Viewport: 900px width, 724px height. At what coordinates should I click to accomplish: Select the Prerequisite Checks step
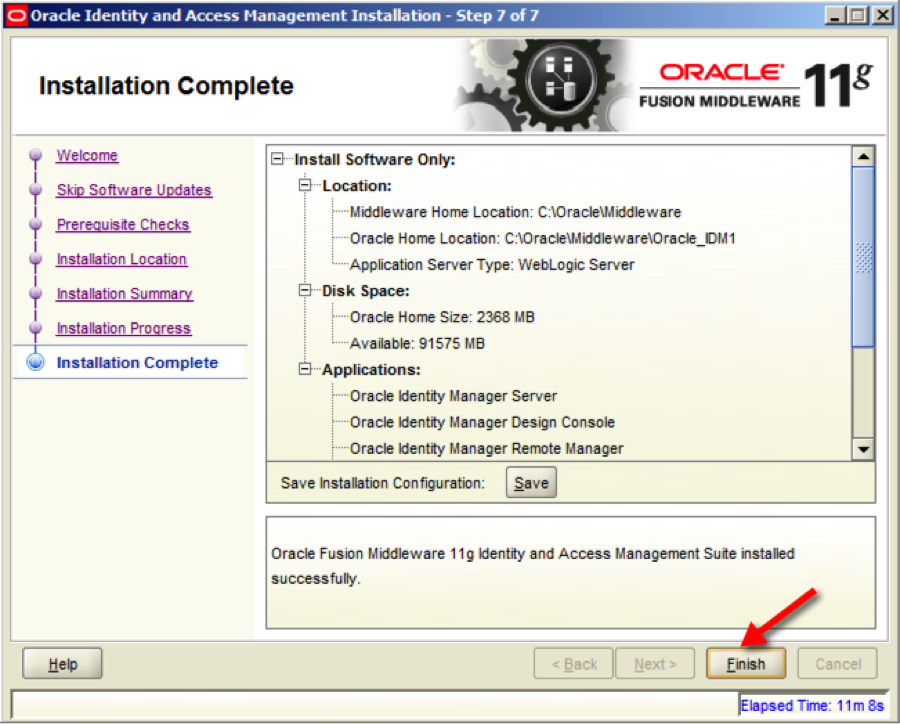pos(123,225)
